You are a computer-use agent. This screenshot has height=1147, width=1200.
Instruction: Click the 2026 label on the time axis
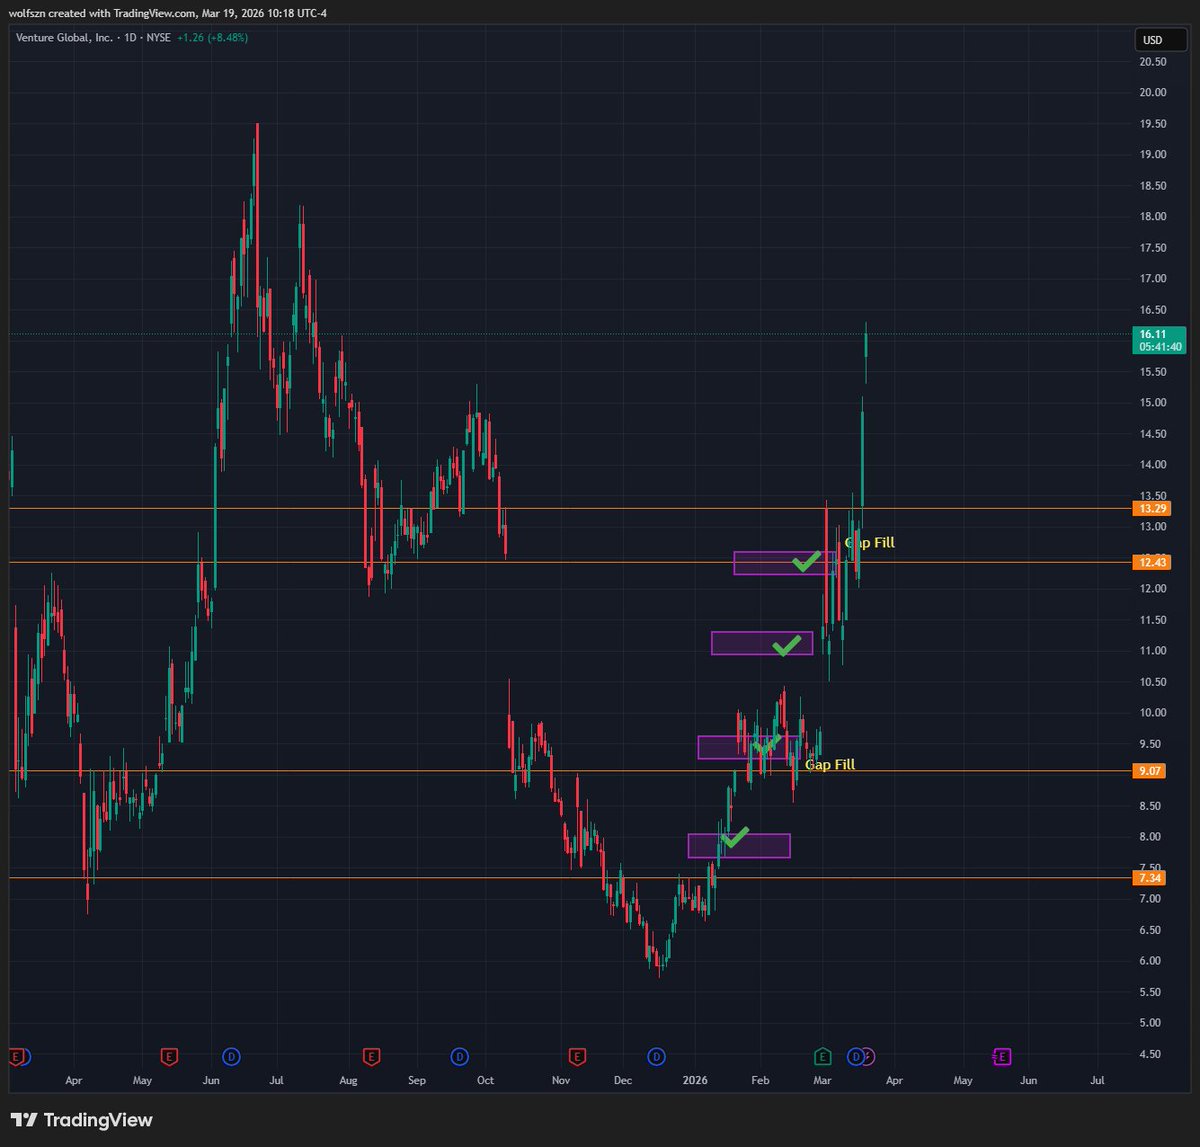693,1081
